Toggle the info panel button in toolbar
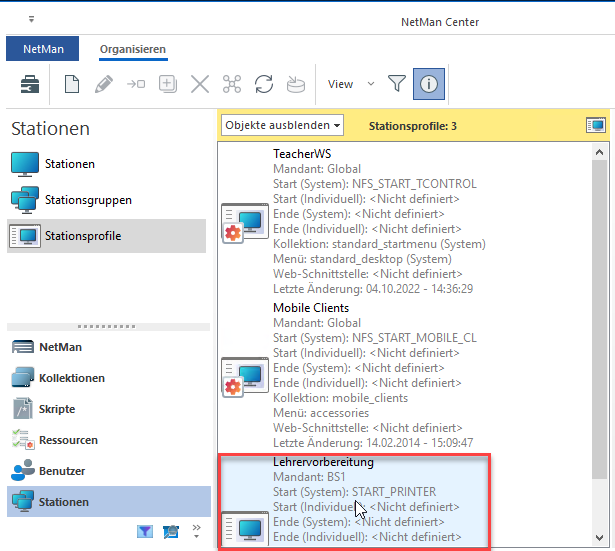This screenshot has height=551, width=615. pyautogui.click(x=427, y=85)
